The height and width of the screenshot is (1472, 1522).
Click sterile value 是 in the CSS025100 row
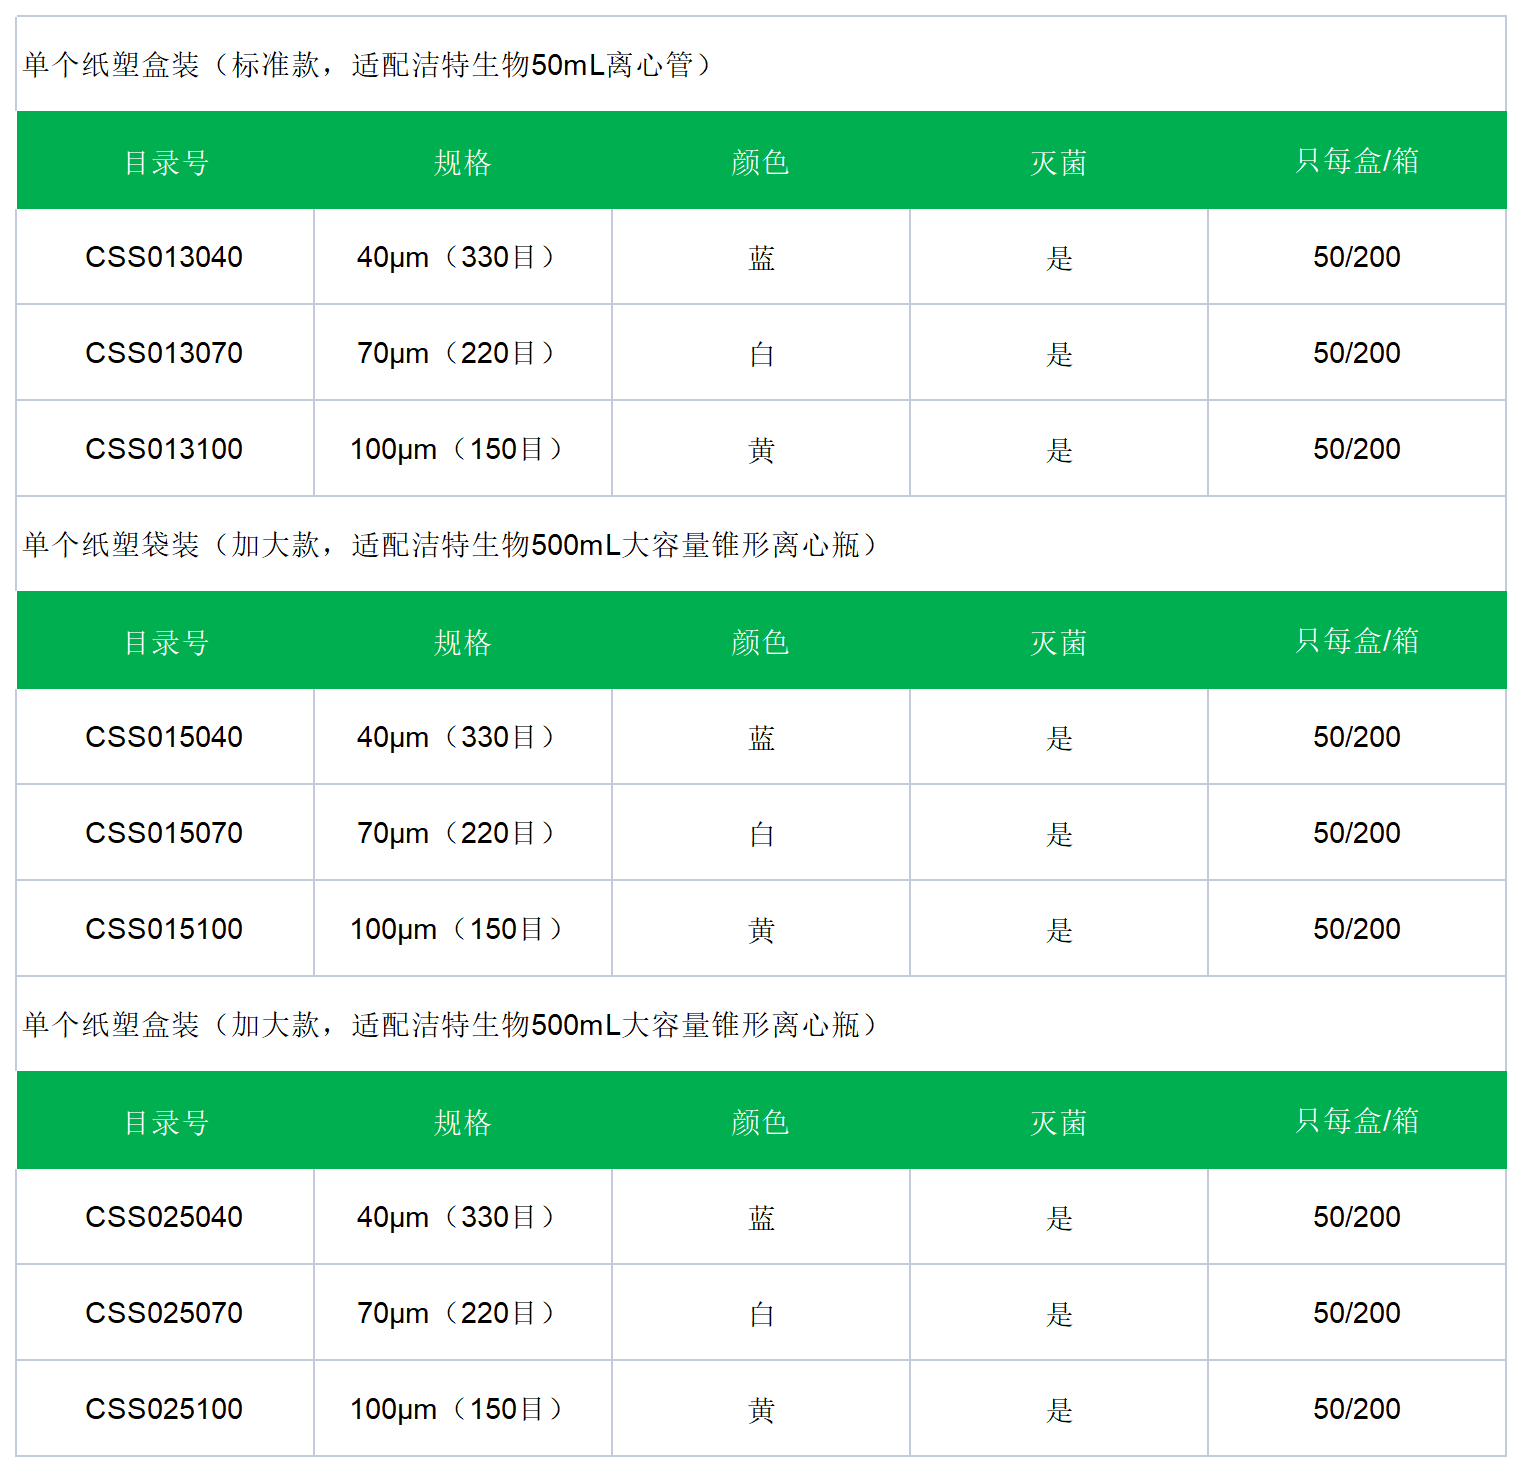(x=1059, y=1410)
